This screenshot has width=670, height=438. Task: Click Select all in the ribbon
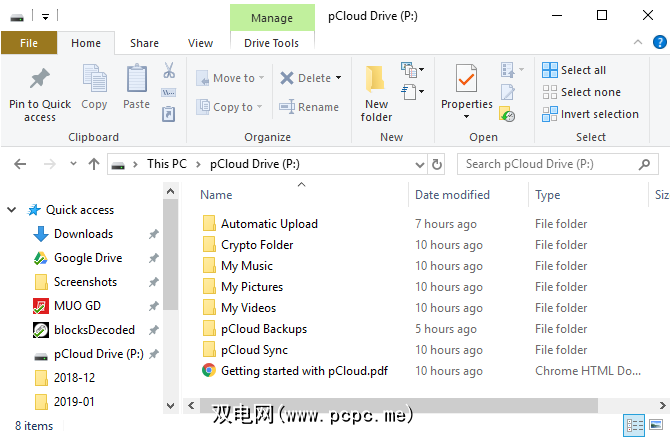tap(574, 70)
